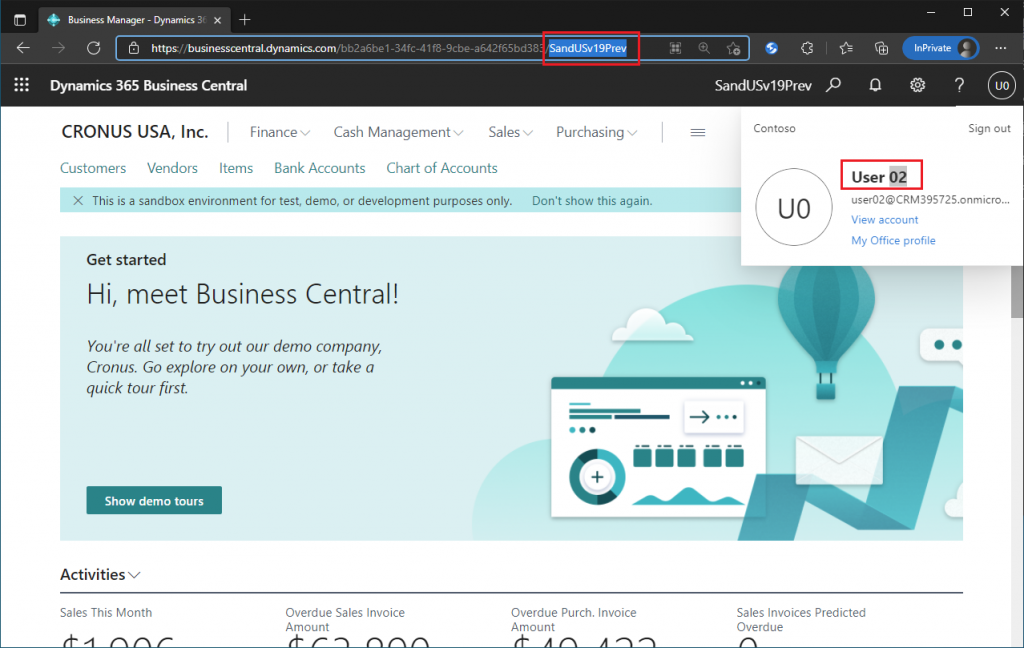Image resolution: width=1024 pixels, height=648 pixels.
Task: Click the apps grid icon in address bar
Action: pyautogui.click(x=675, y=48)
